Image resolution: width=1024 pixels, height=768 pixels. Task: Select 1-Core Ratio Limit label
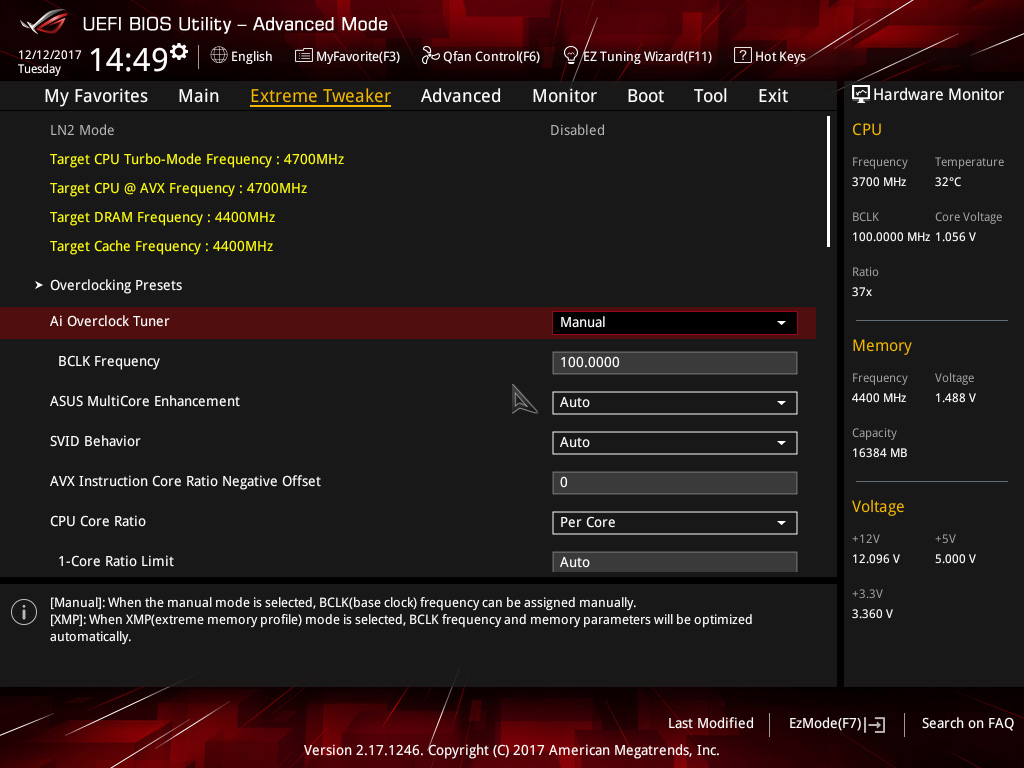(x=116, y=561)
